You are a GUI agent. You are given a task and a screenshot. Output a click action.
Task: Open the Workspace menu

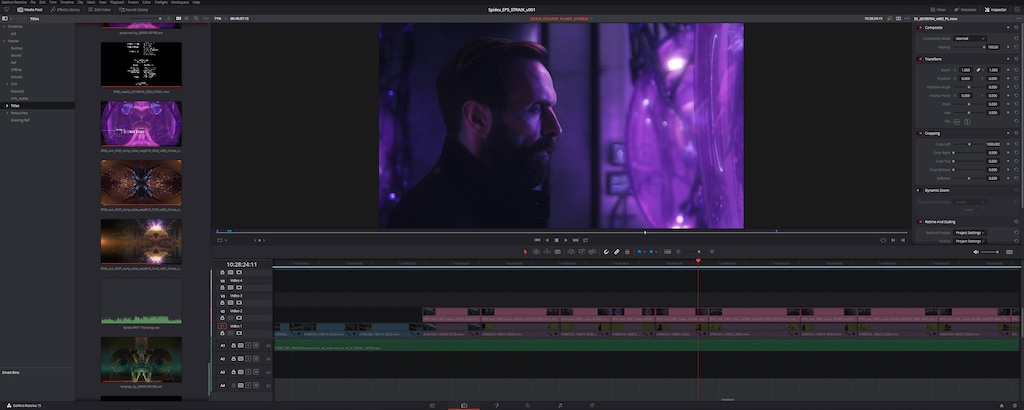tap(180, 3)
